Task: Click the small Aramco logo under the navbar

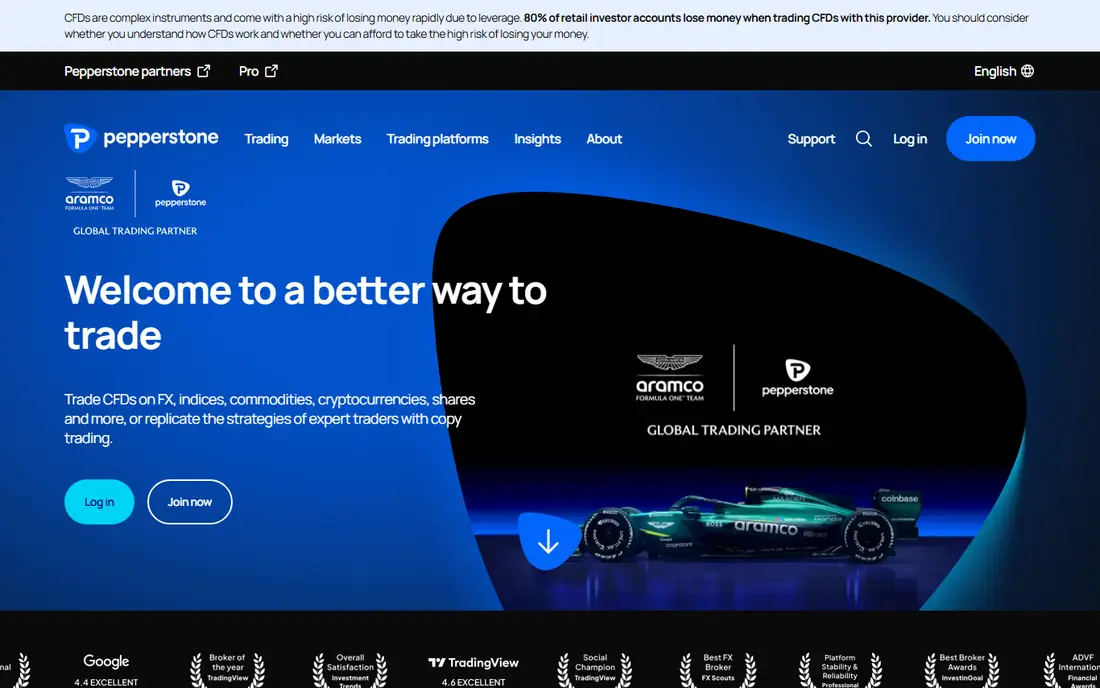Action: point(89,194)
